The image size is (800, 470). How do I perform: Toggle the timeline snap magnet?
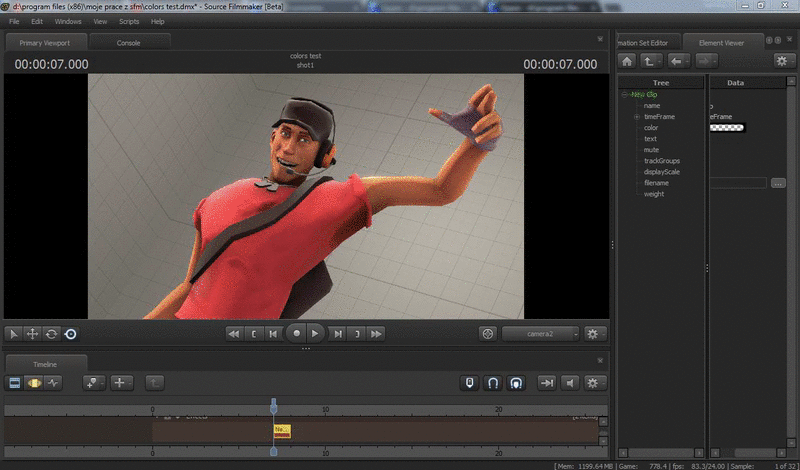pyautogui.click(x=492, y=383)
